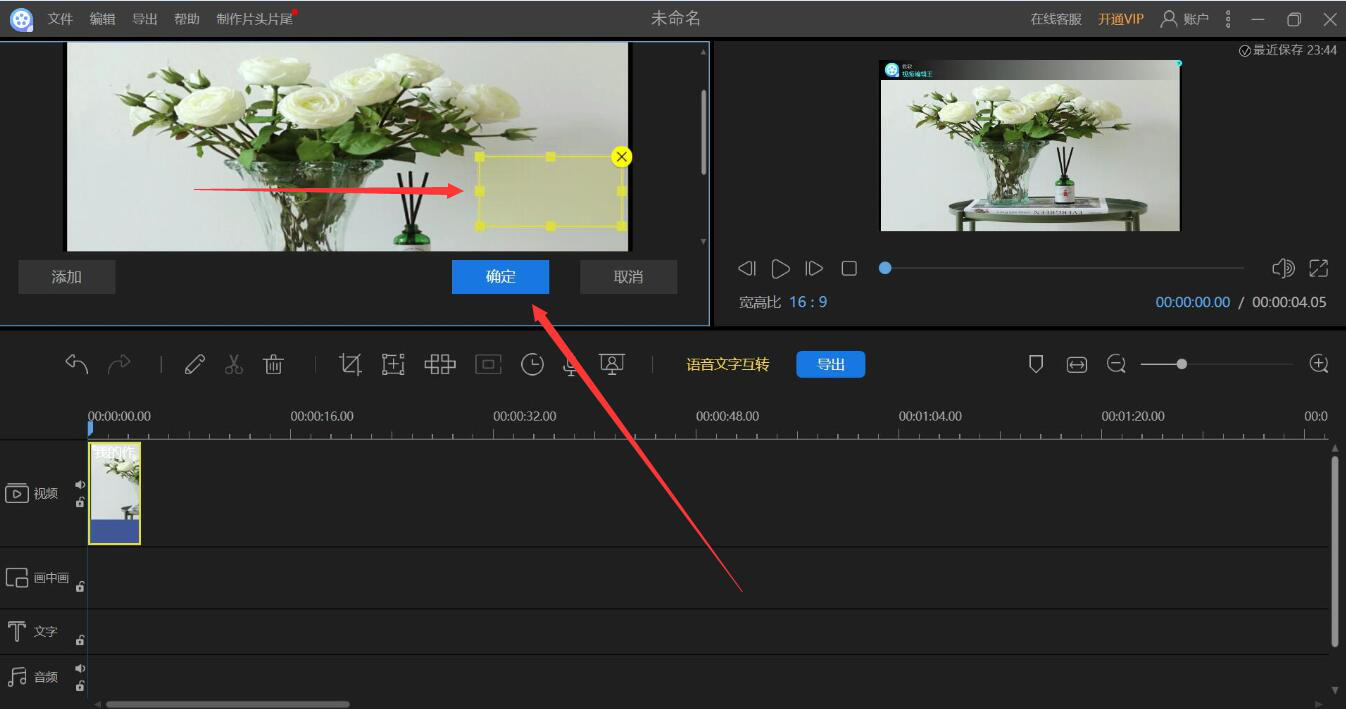Click the 开通VIP link

point(1121,19)
